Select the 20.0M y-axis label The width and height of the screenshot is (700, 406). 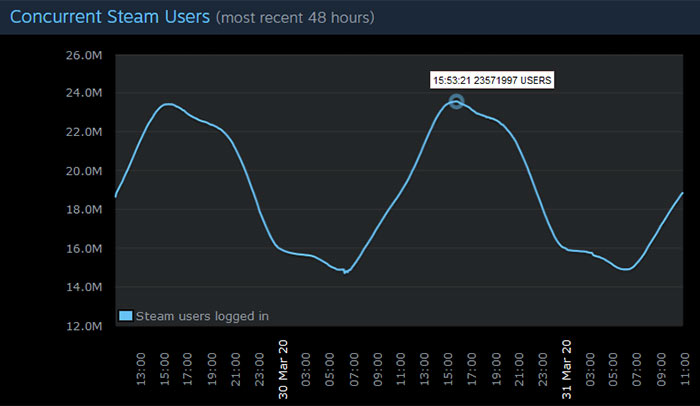coord(84,171)
